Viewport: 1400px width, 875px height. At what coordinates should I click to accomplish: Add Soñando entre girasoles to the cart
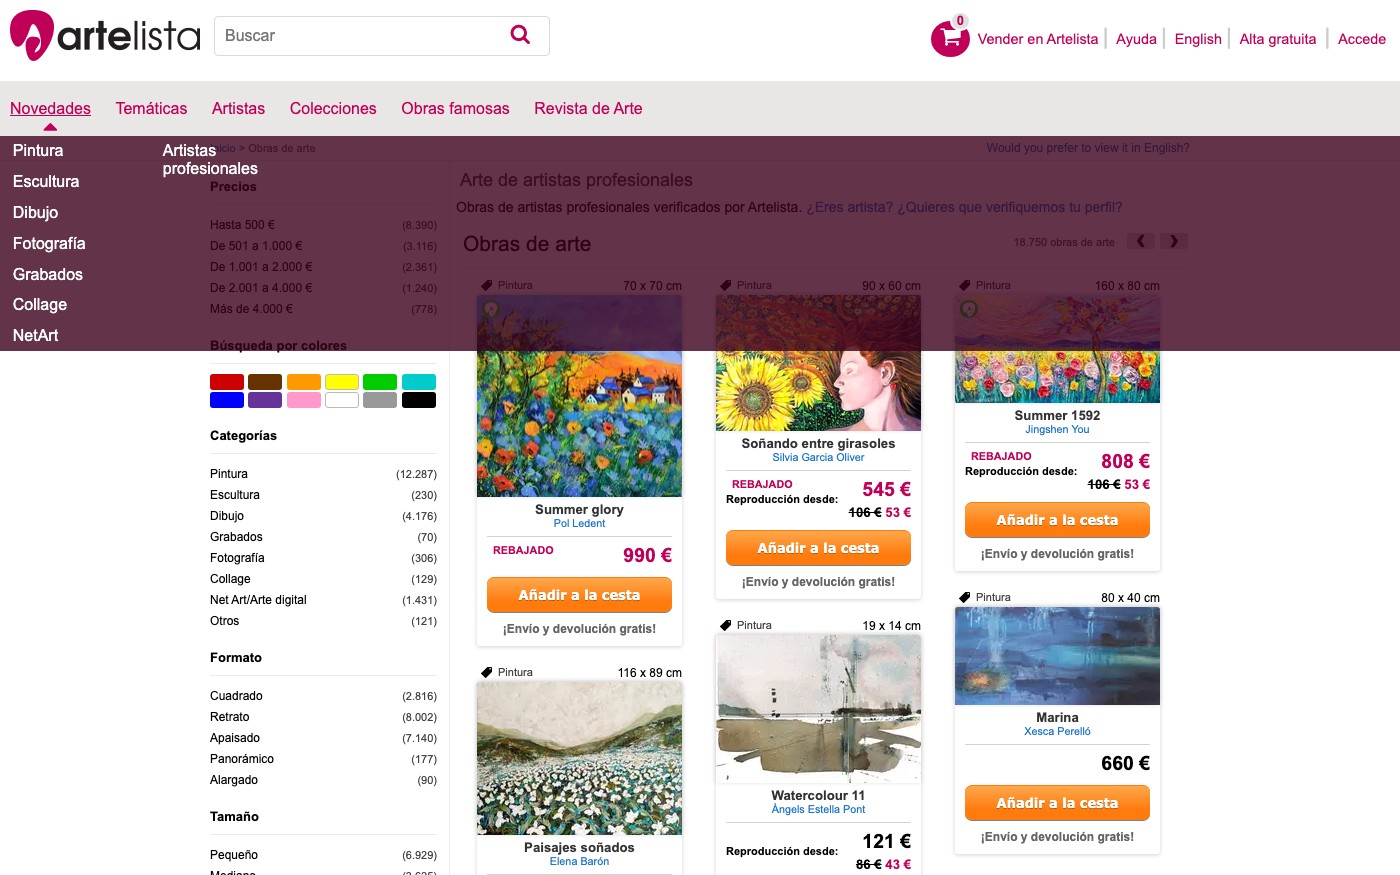(x=818, y=548)
